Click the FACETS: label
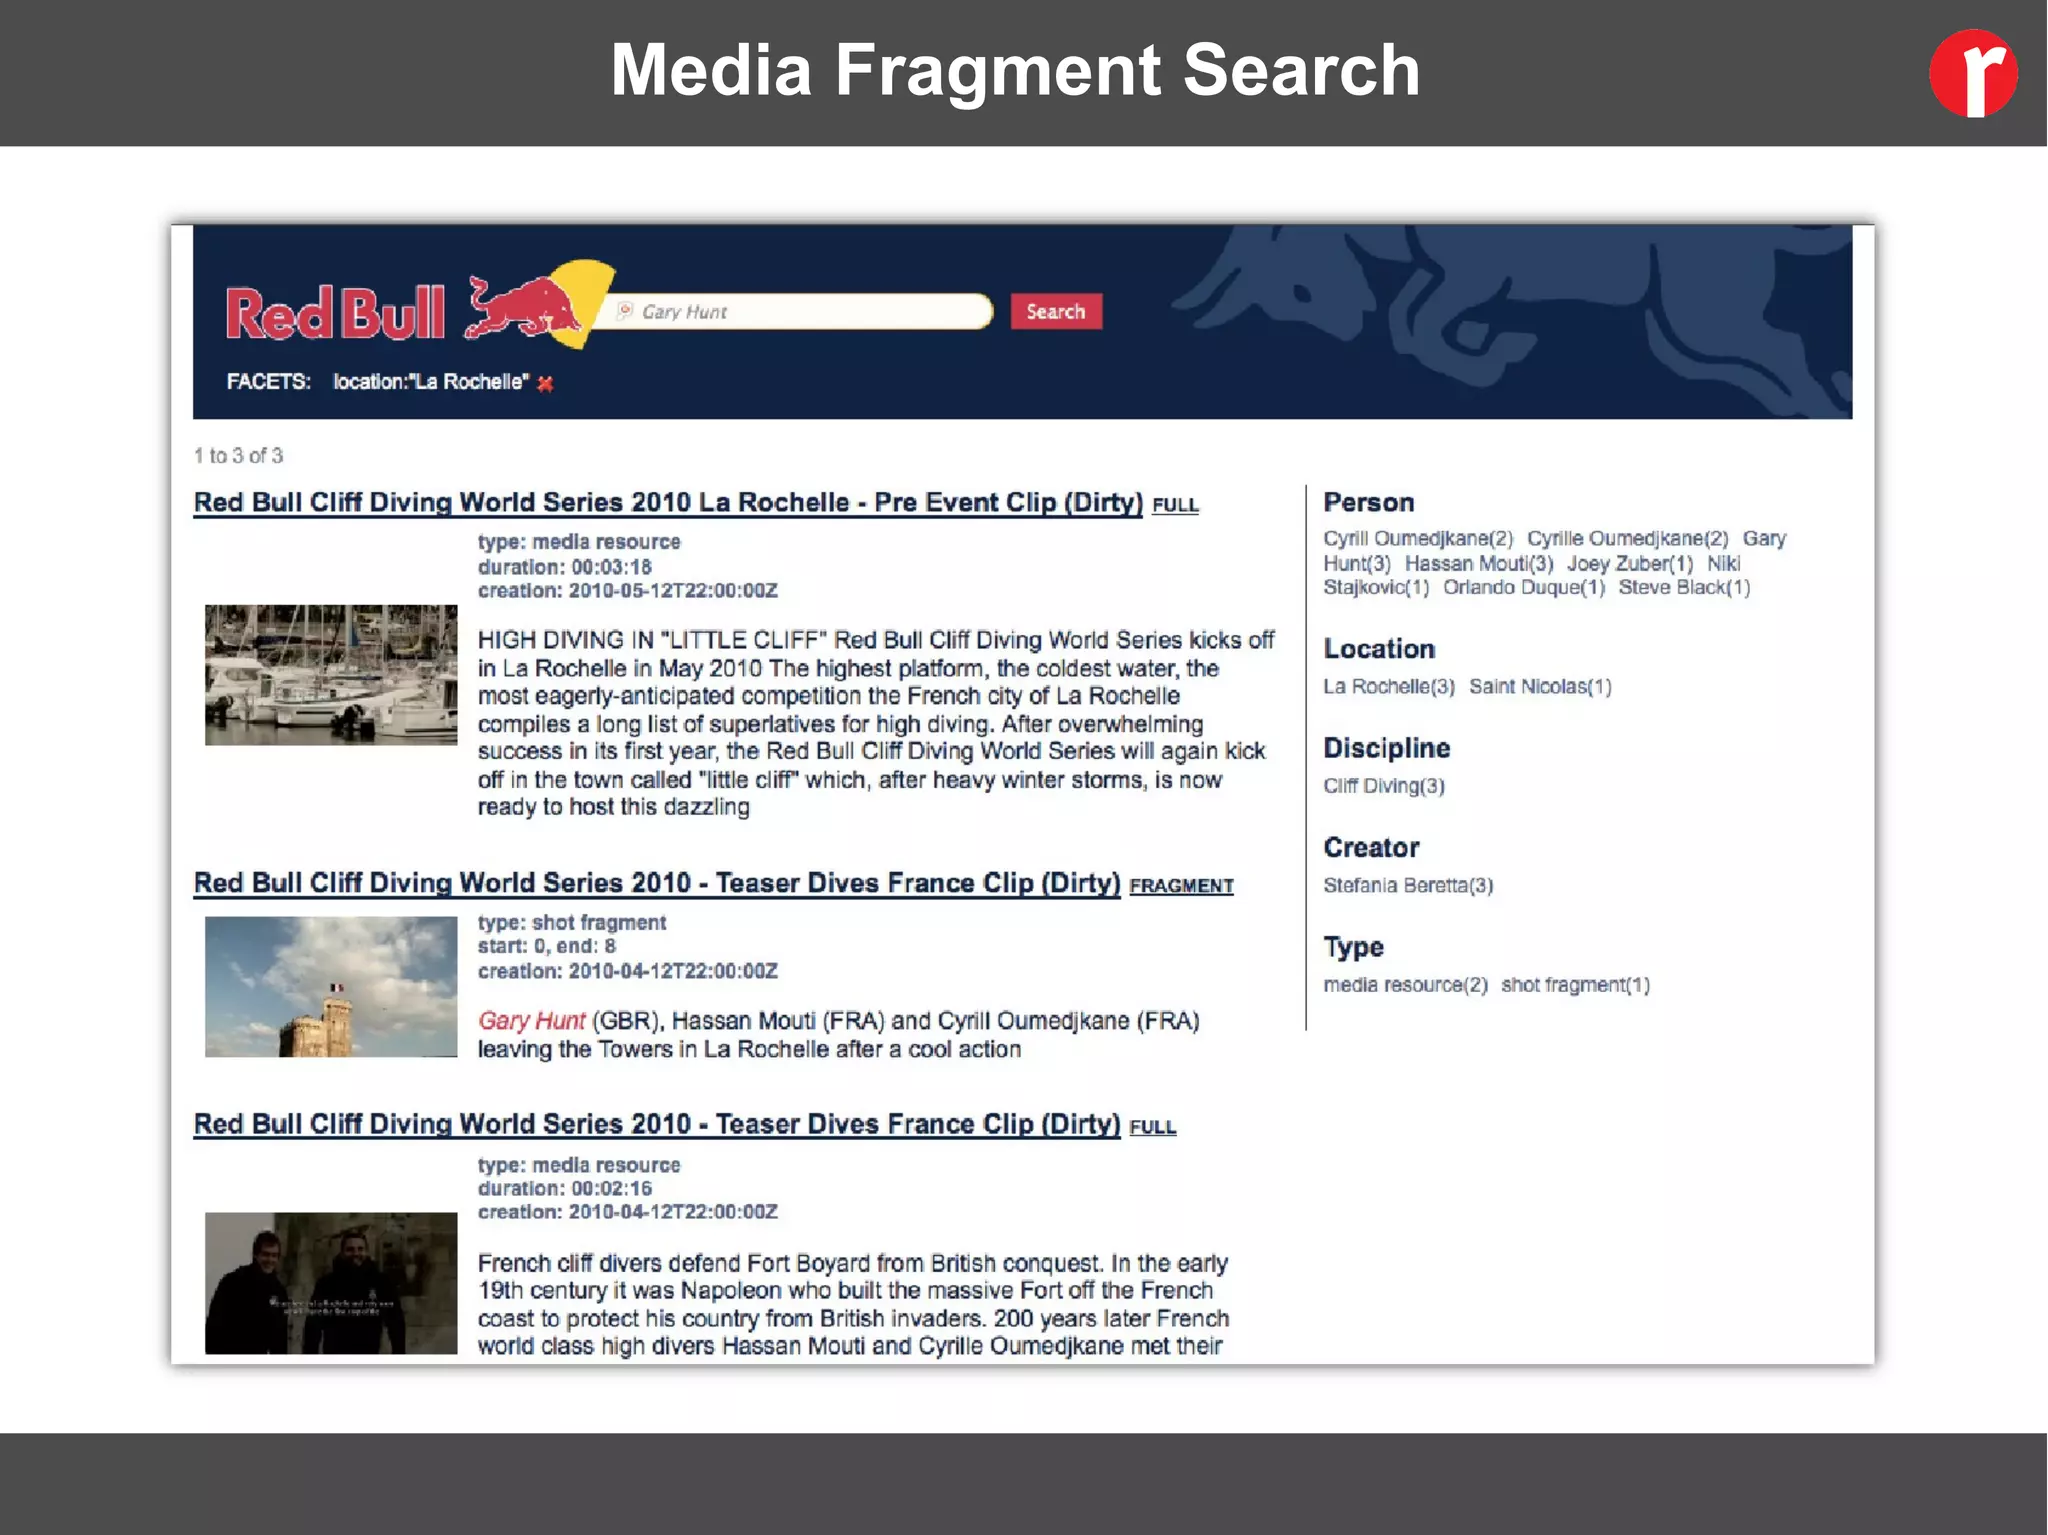The height and width of the screenshot is (1535, 2048). pos(269,382)
